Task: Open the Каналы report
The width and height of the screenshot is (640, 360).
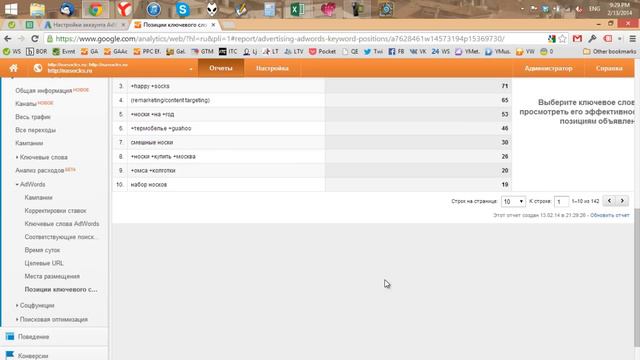Action: [x=26, y=104]
